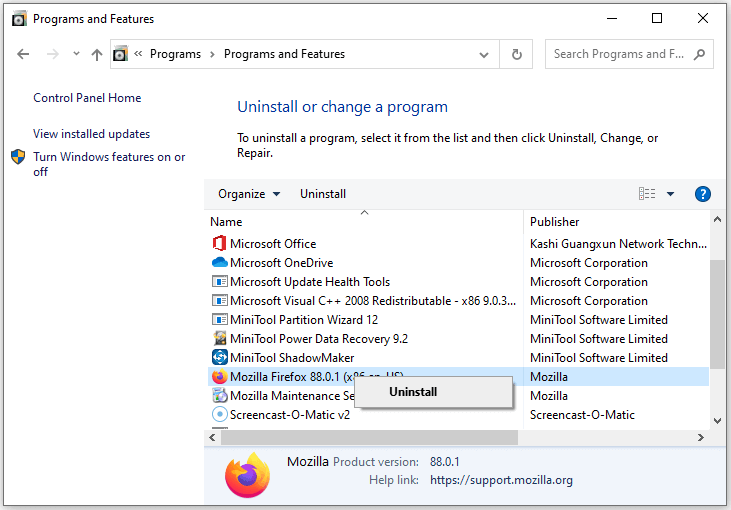Image resolution: width=731 pixels, height=510 pixels.
Task: Refresh the Programs and Features list
Action: tap(517, 55)
